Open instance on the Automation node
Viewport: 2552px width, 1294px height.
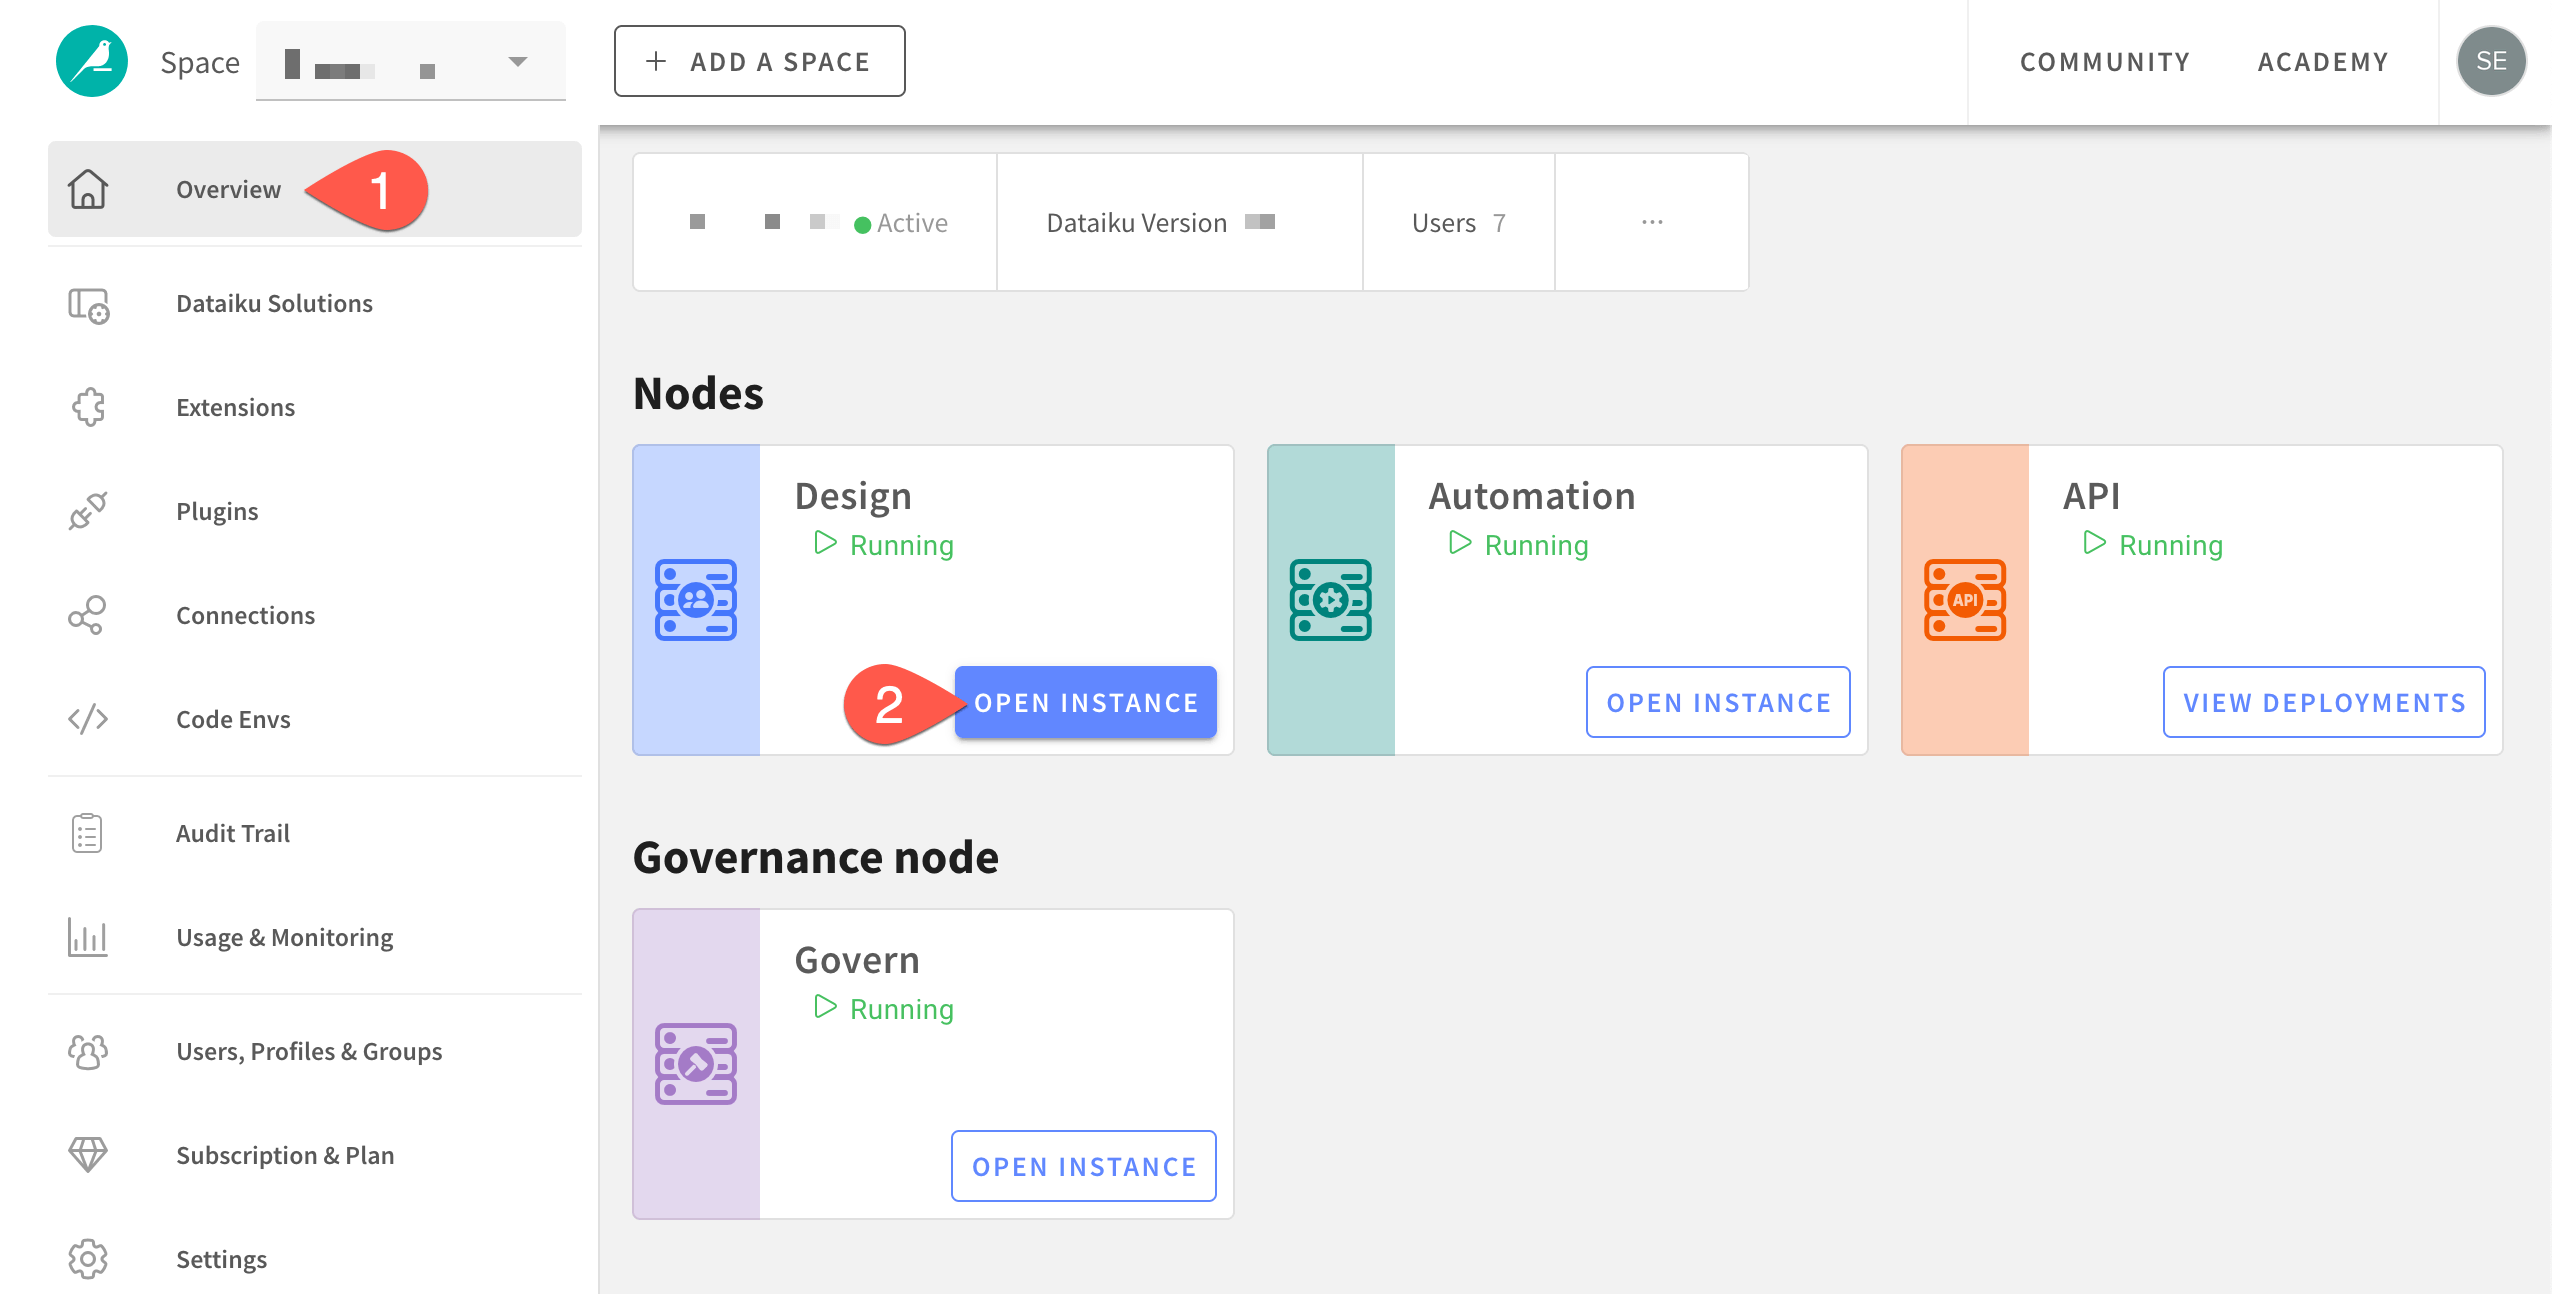(1718, 703)
